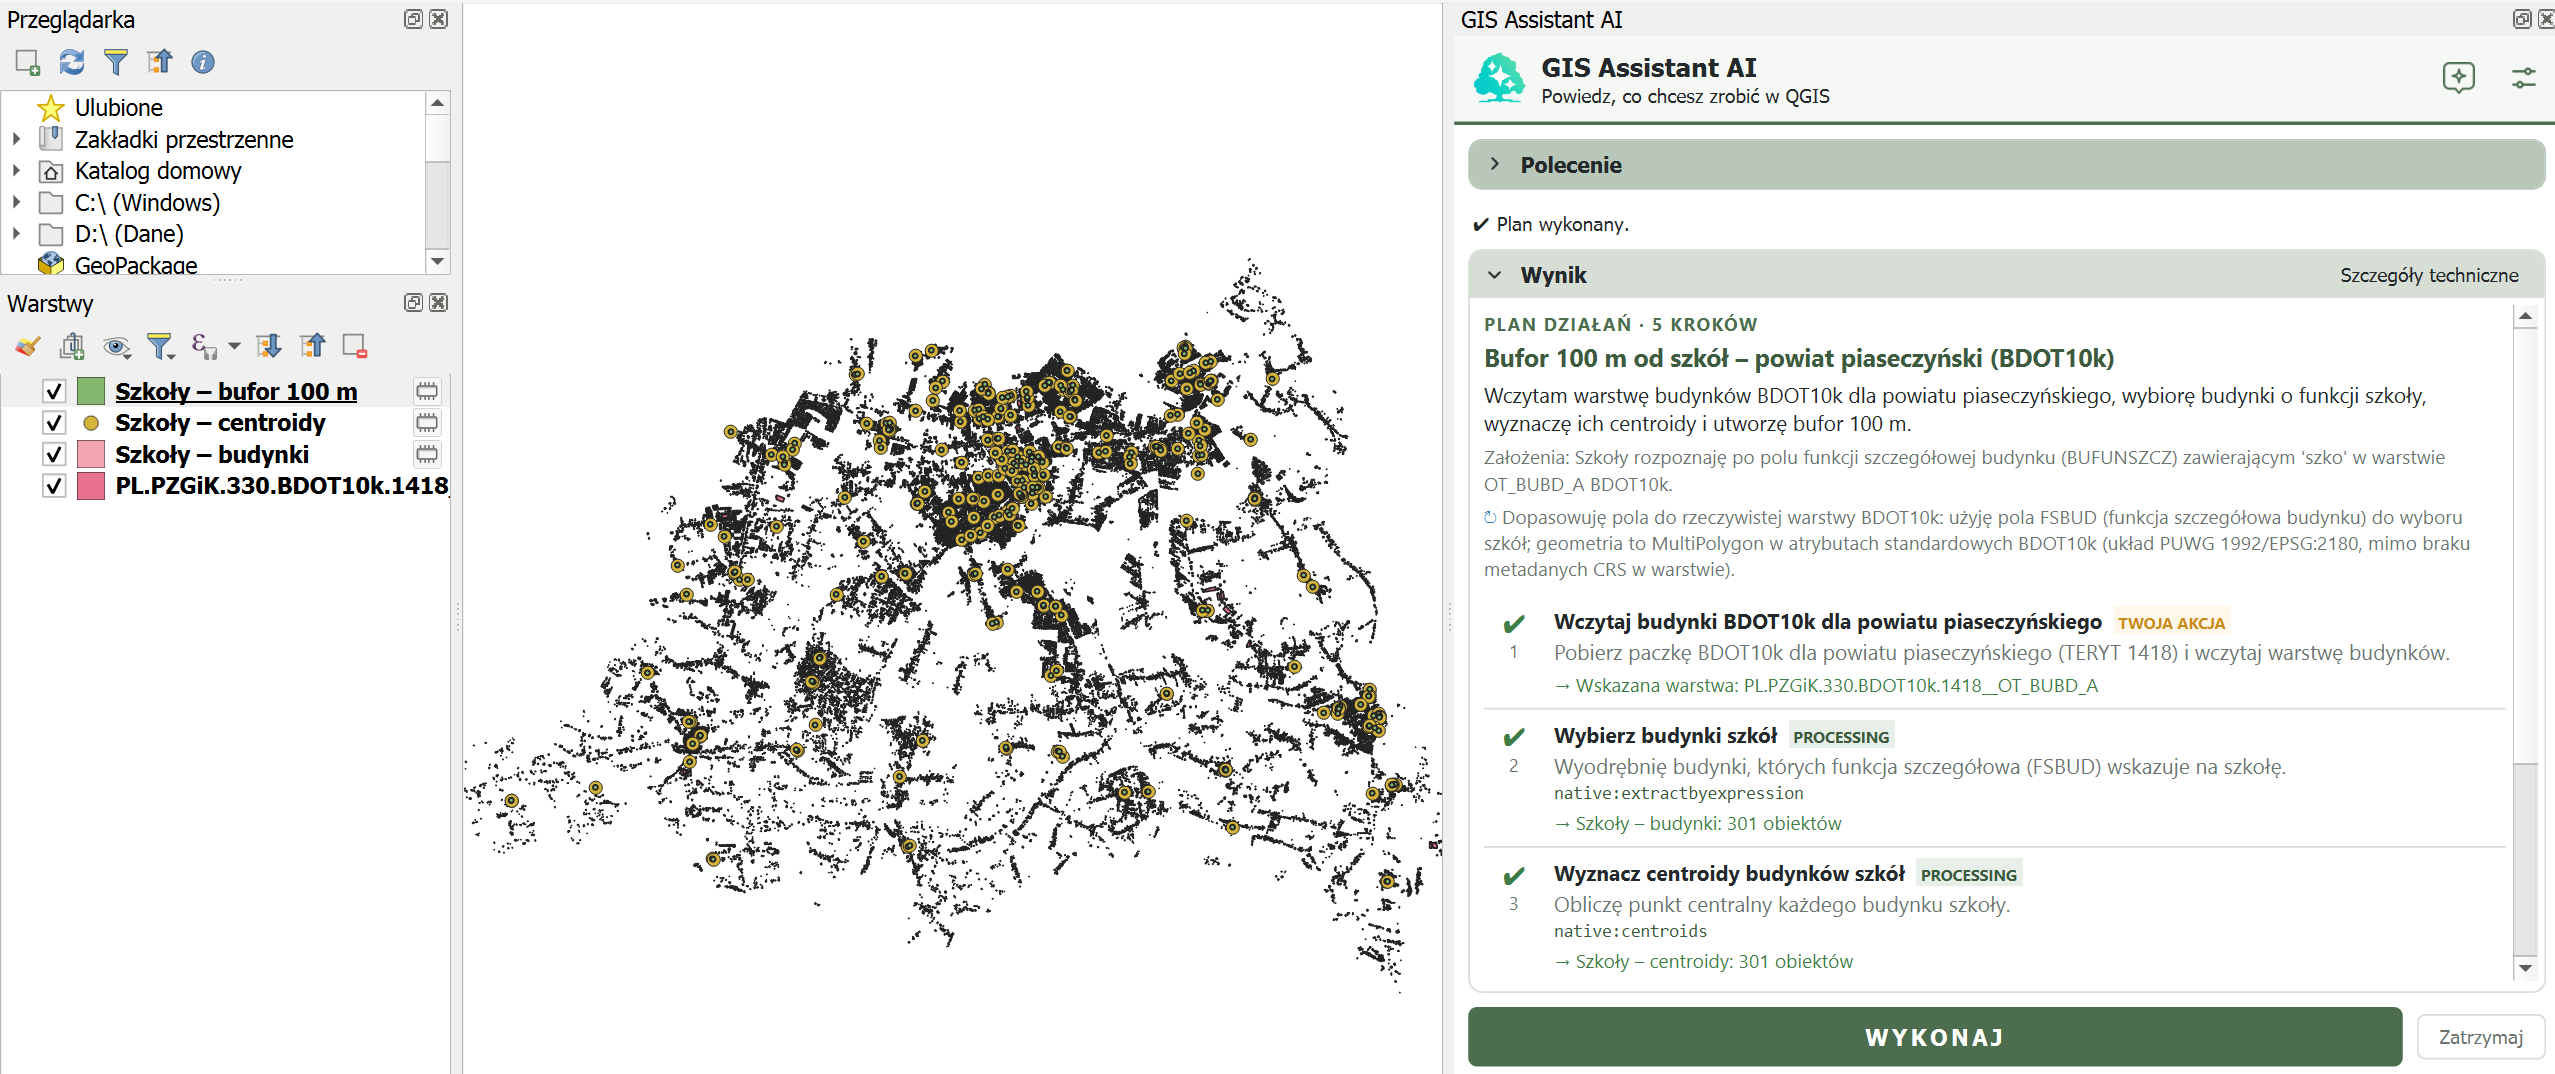Screen dimensions: 2555x1074
Task: Click green swatch of Szkoły – bufor 100 m
Action: tap(91, 391)
